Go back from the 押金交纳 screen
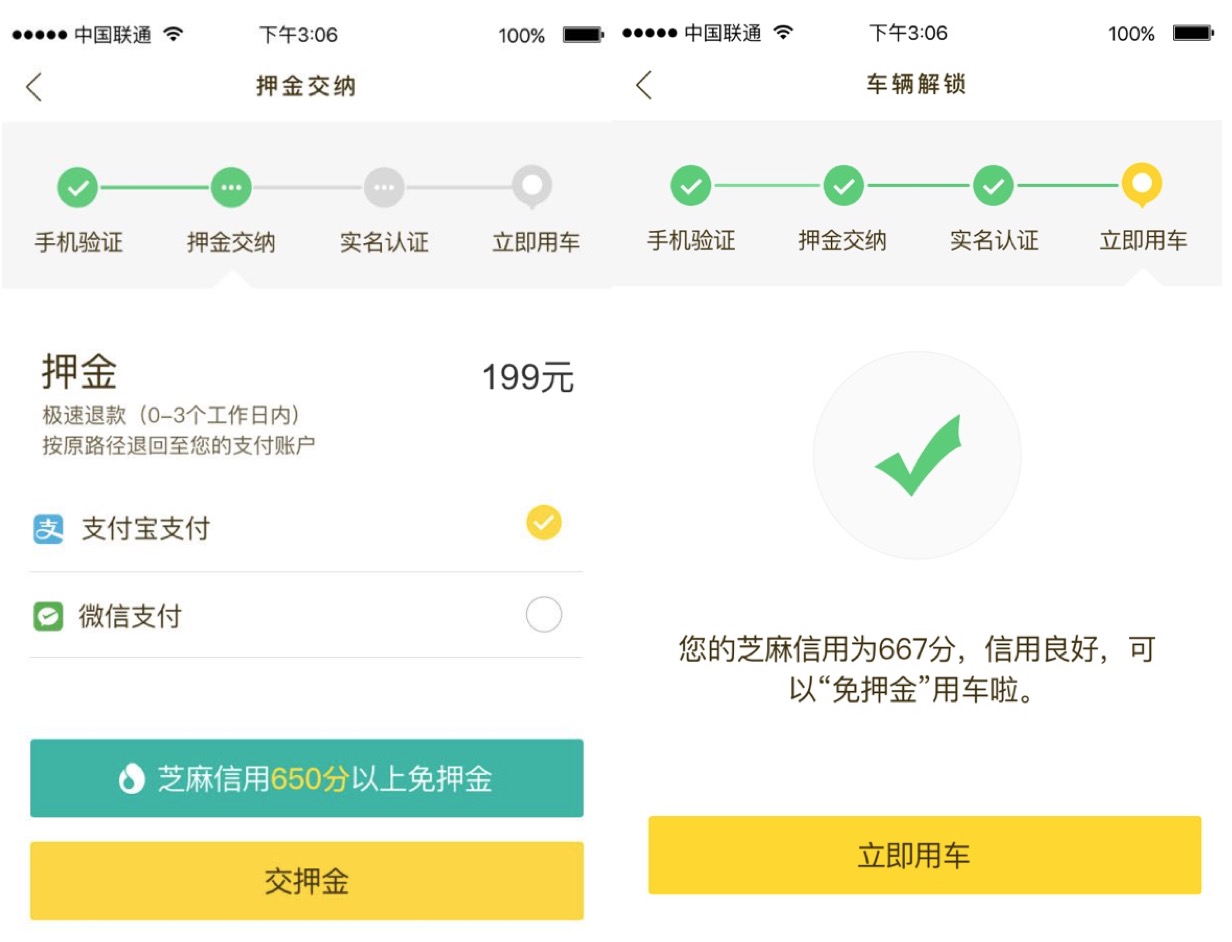This screenshot has width=1232, height=942. (x=34, y=86)
